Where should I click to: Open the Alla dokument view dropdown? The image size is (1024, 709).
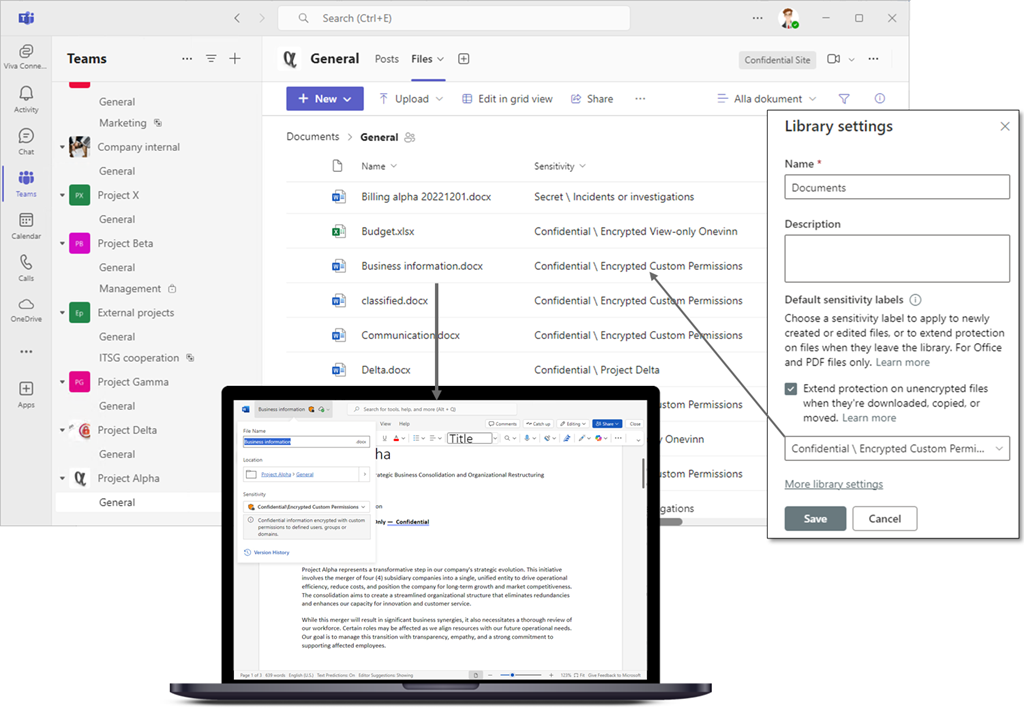click(767, 99)
